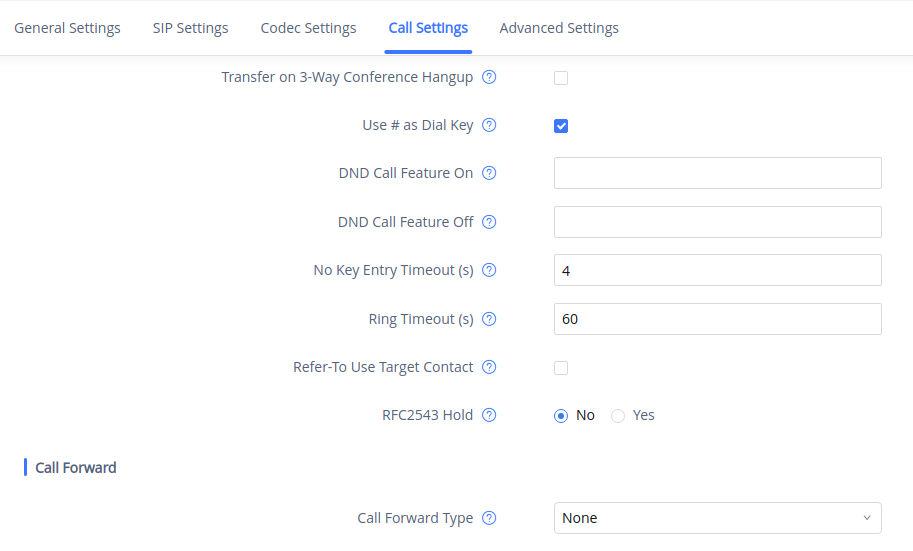Click help icon for DND Call Feature On
This screenshot has width=913, height=551.
tap(490, 173)
